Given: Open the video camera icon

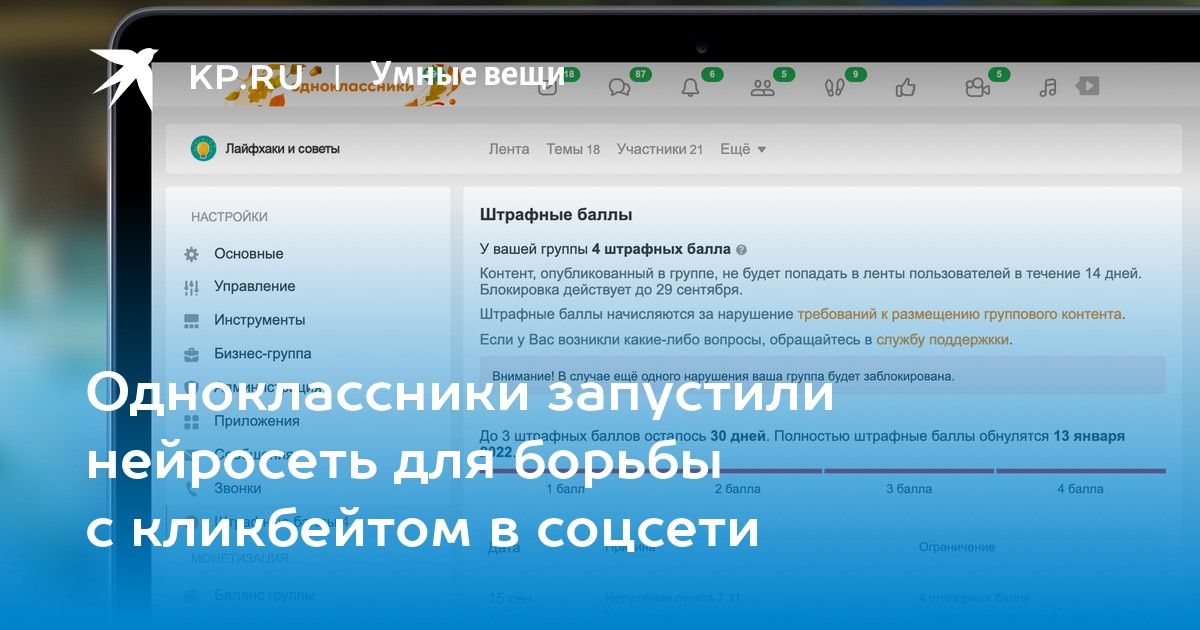Looking at the screenshot, I should coord(977,87).
